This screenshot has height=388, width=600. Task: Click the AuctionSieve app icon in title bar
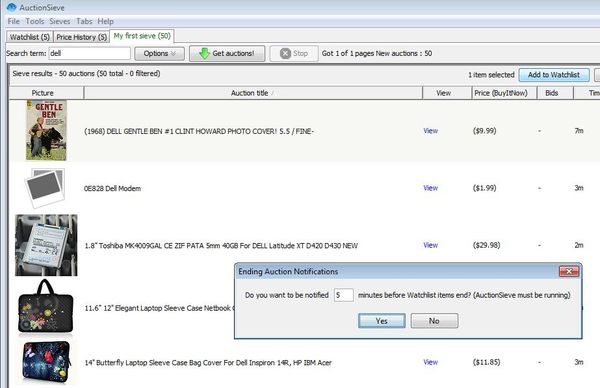point(11,7)
